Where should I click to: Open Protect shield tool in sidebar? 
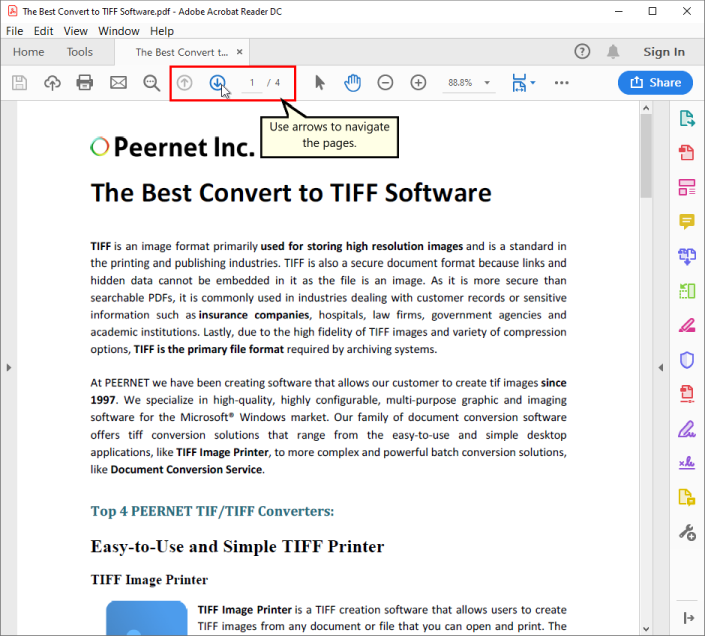pyautogui.click(x=687, y=360)
